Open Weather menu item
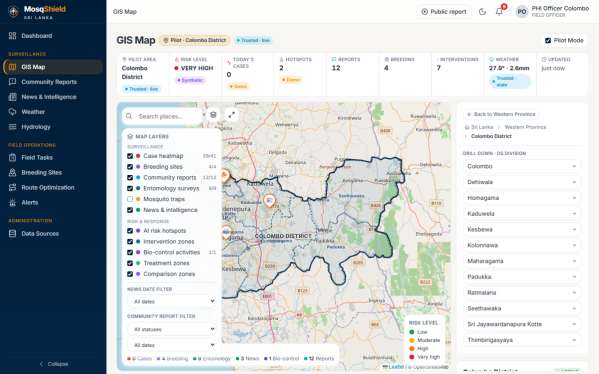Screen dimensions: 599x374 [52, 112]
